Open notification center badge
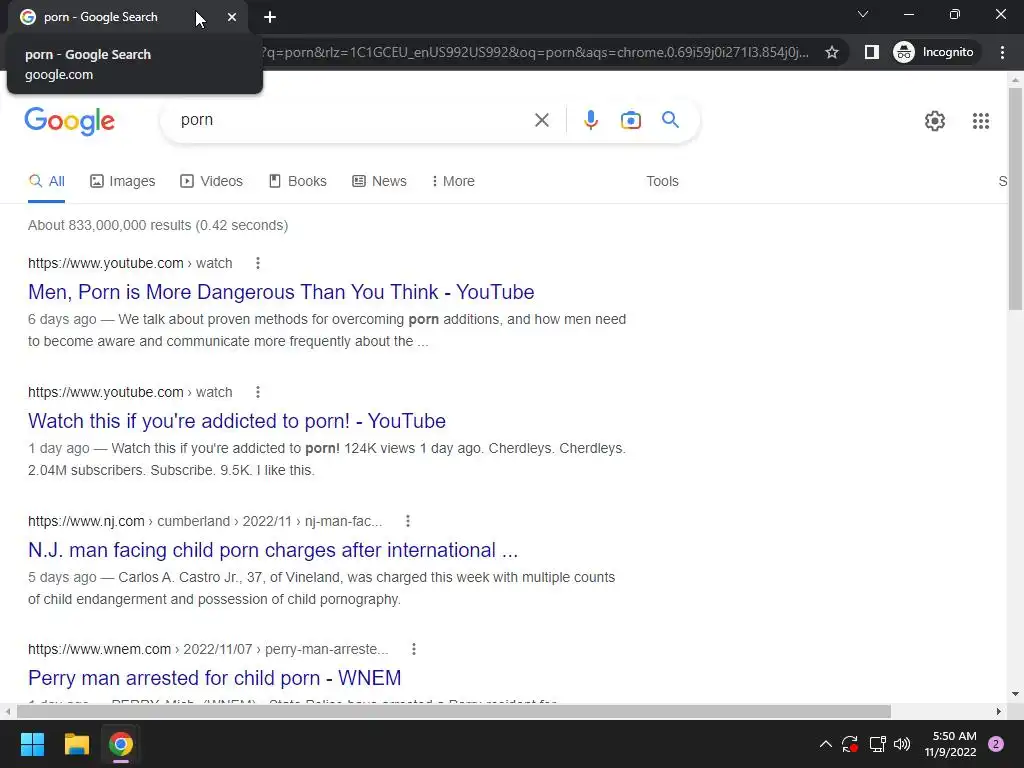Viewport: 1024px width, 768px height. click(995, 744)
